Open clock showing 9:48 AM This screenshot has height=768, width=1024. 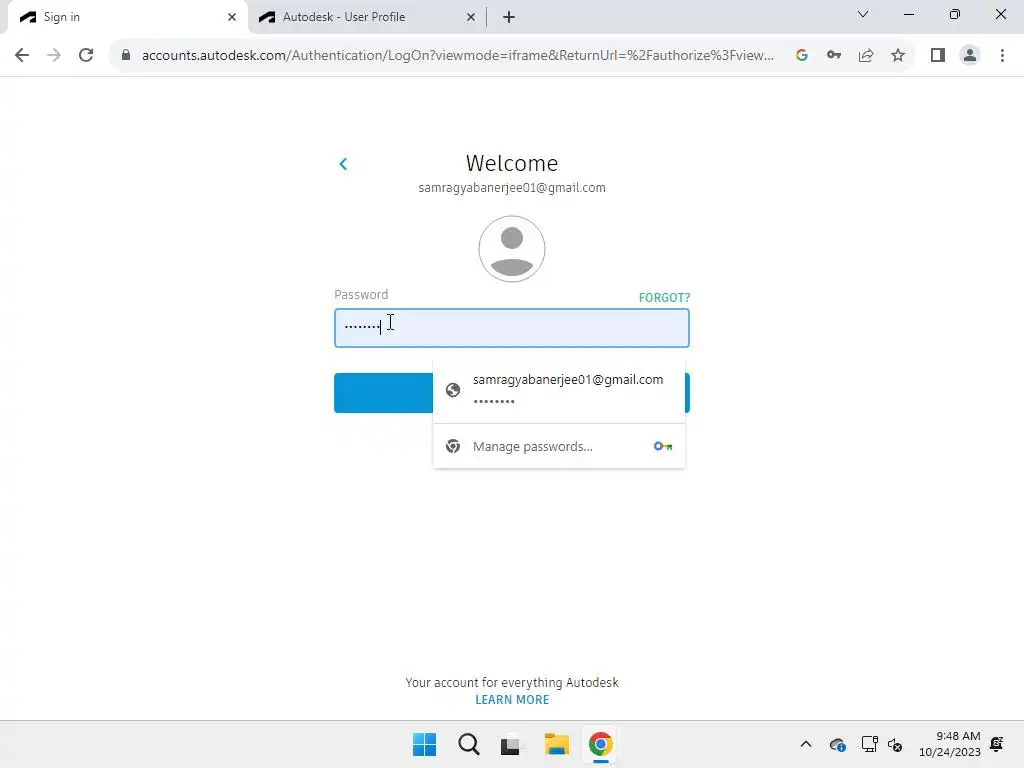[950, 744]
